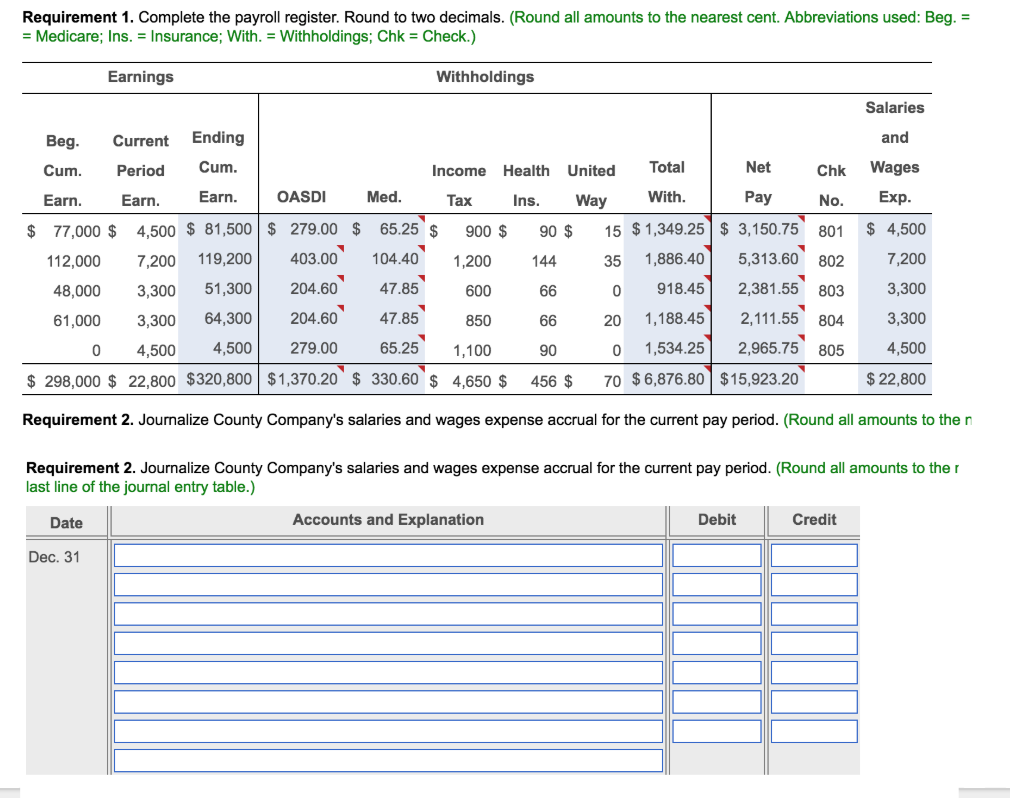This screenshot has width=1010, height=798.
Task: Select the Chk No. 801 cell
Action: [x=831, y=230]
